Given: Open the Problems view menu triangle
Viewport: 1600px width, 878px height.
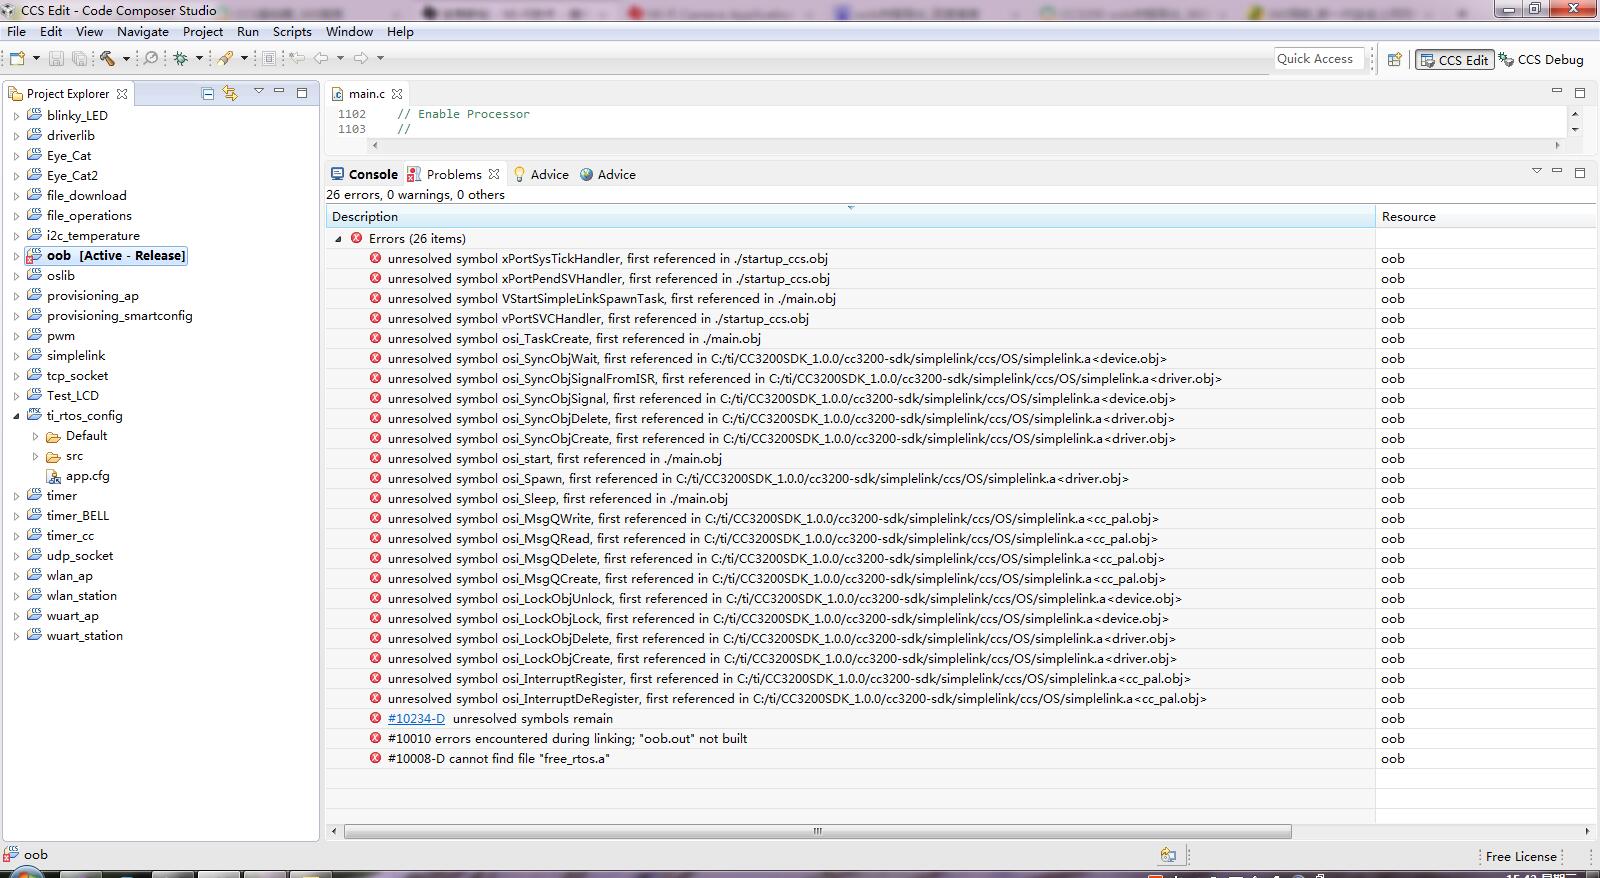Looking at the screenshot, I should [1536, 171].
